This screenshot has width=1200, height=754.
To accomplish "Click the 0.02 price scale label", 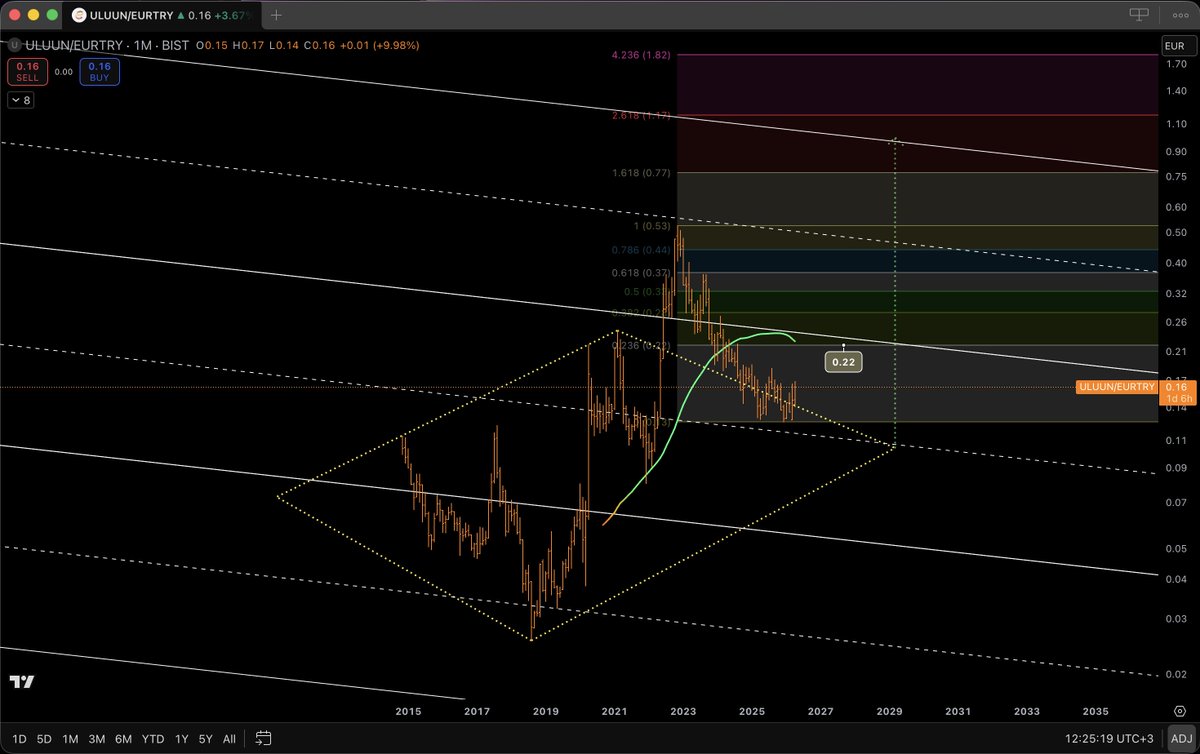I will tap(1174, 674).
